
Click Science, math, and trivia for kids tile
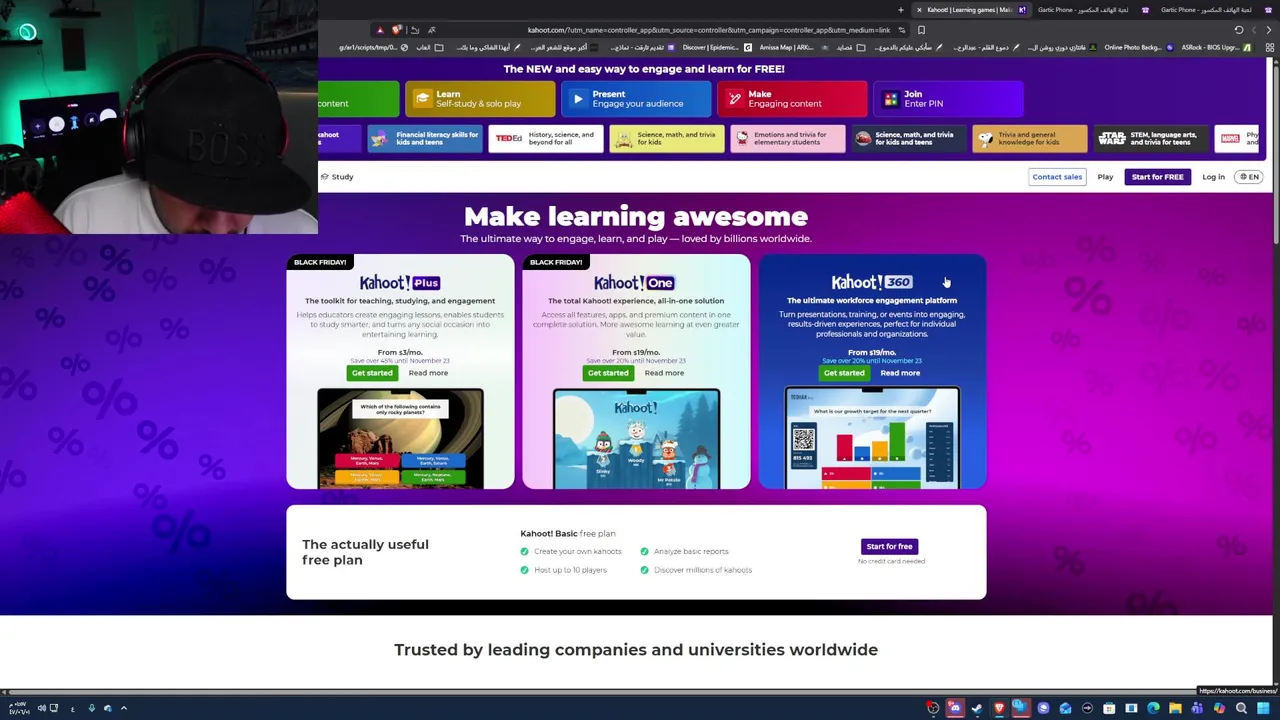point(667,139)
